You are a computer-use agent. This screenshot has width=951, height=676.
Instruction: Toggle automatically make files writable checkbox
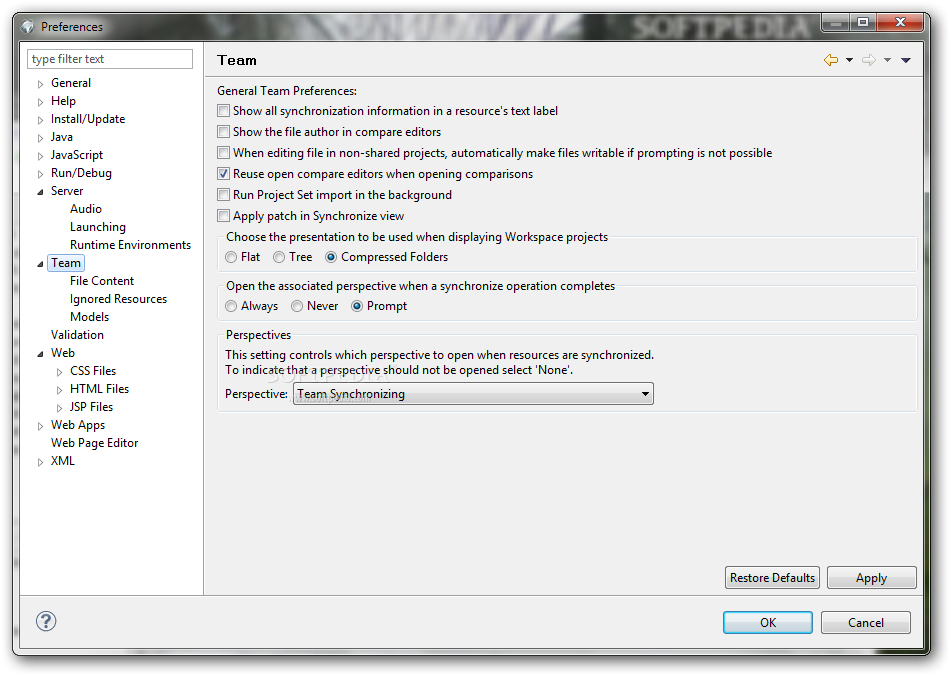pos(223,153)
